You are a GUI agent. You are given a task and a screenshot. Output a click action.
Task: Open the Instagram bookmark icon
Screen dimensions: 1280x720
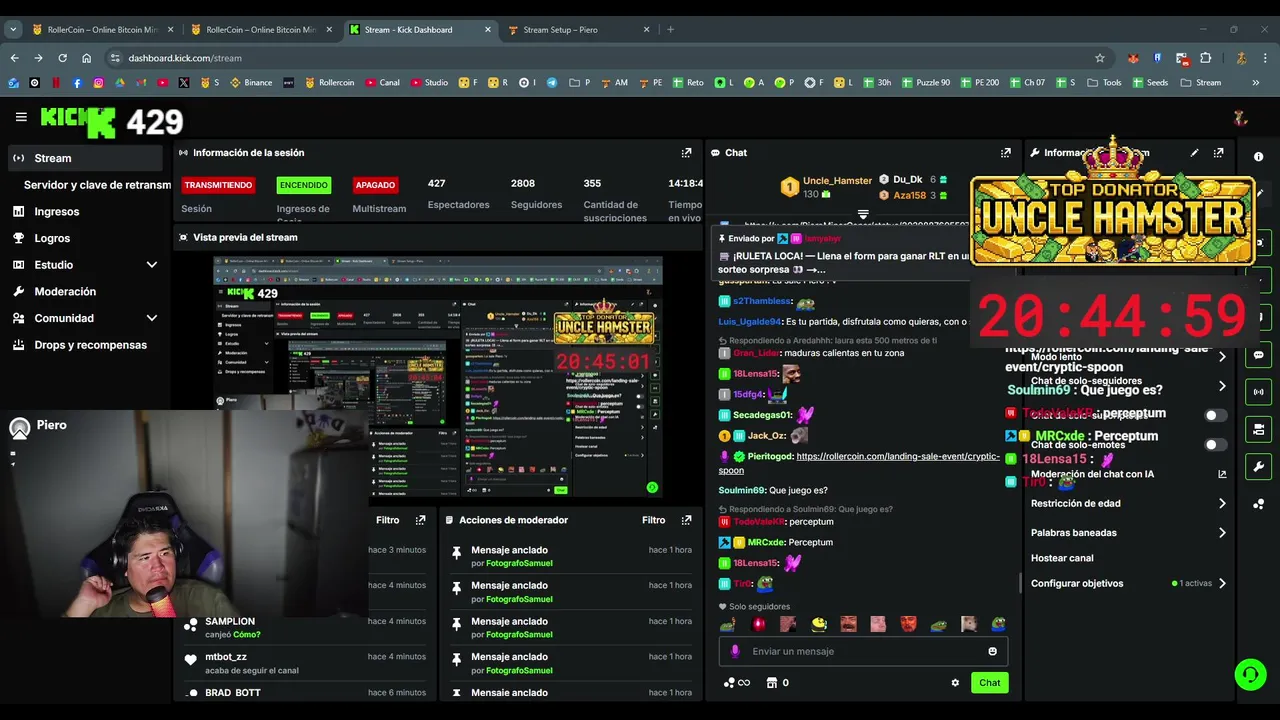coord(100,83)
